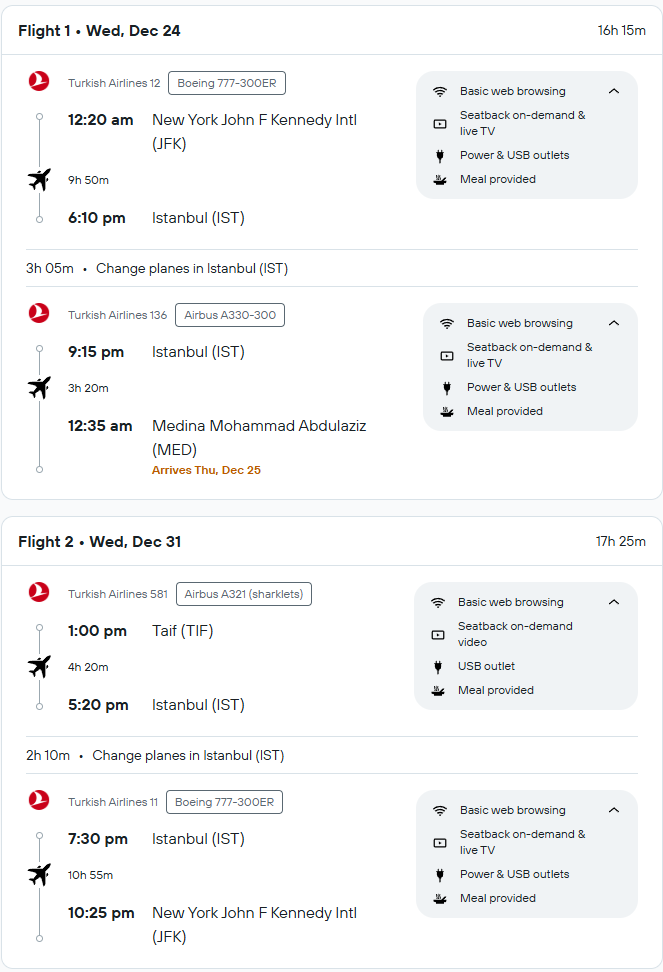Click Turkish Airlines logo for flight 136
663x972 pixels.
pyautogui.click(x=39, y=313)
